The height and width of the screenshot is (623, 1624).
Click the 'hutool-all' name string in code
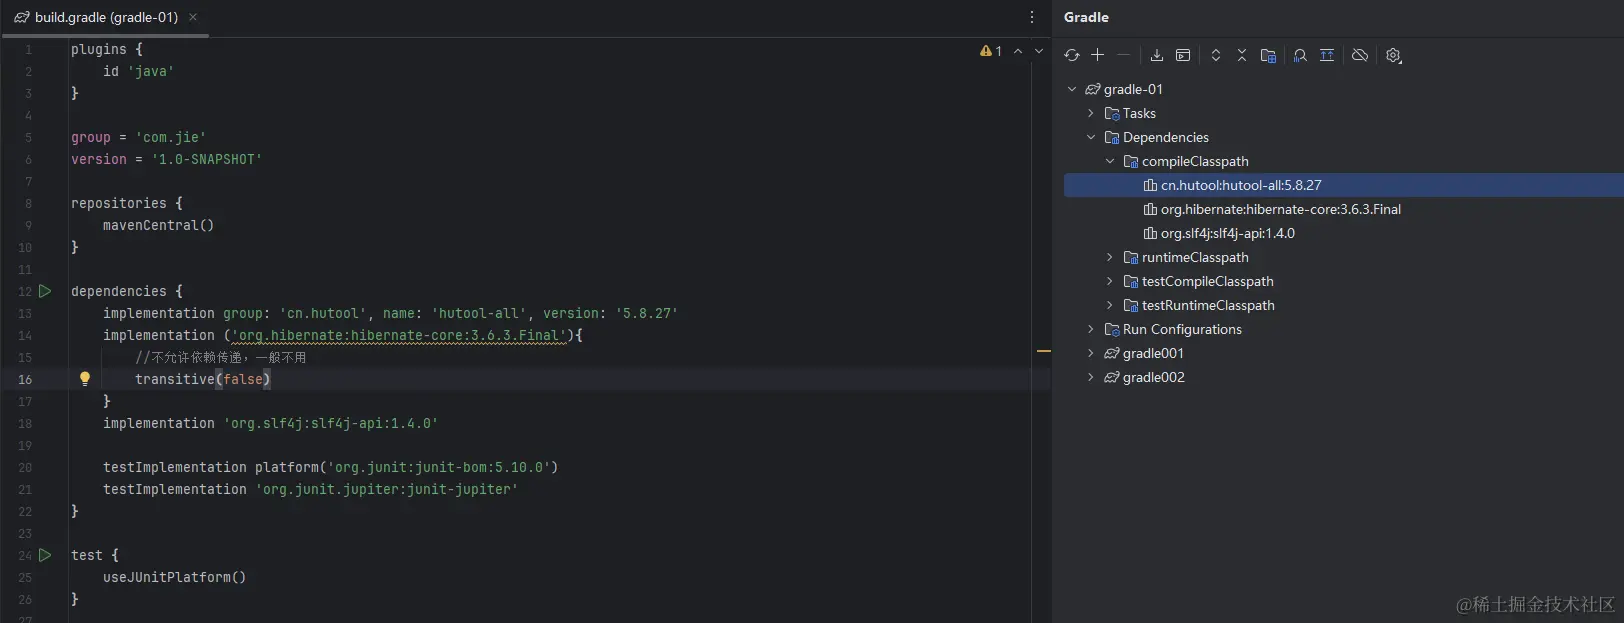pyautogui.click(x=479, y=313)
